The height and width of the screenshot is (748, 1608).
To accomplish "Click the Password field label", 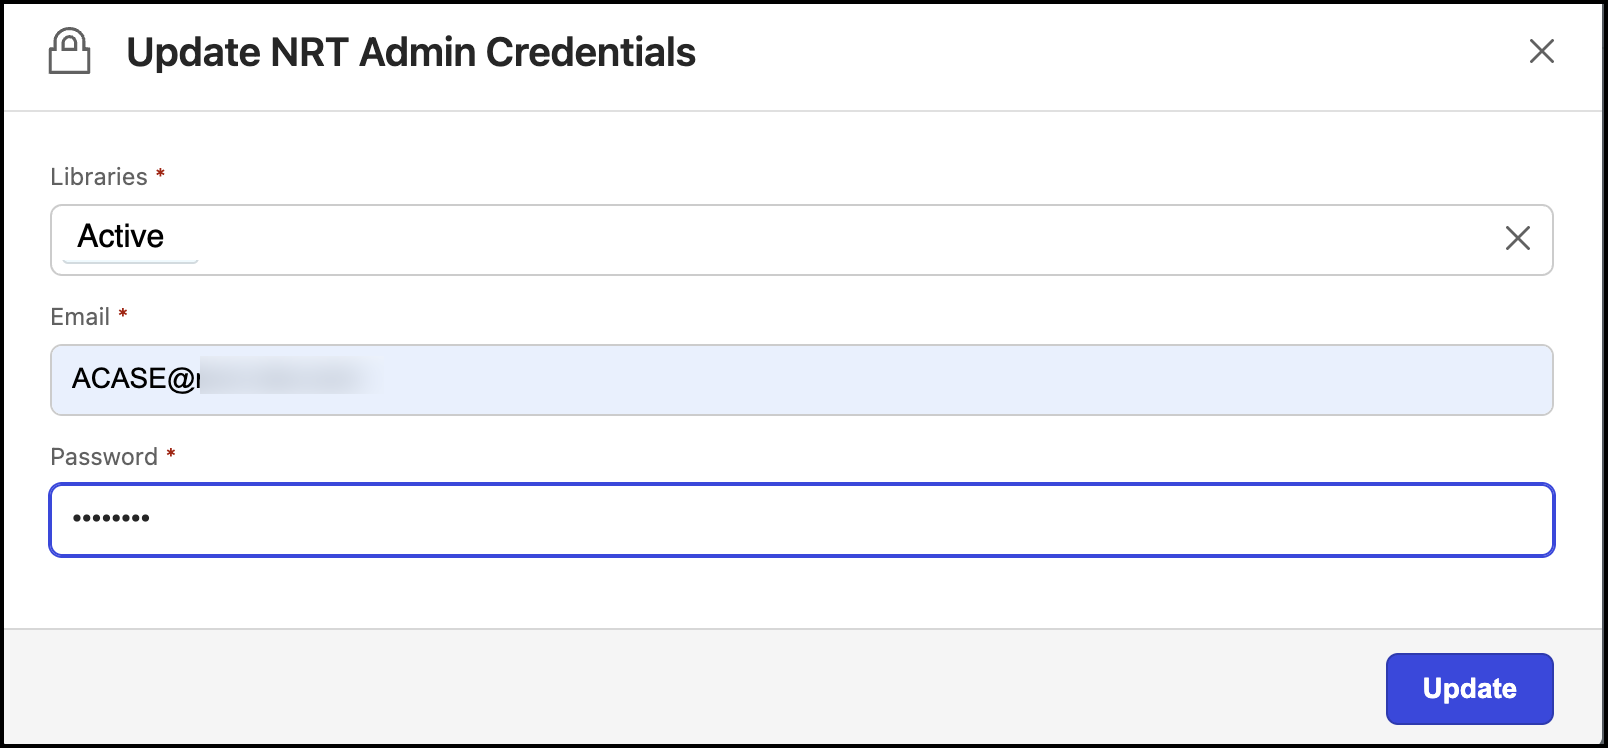I will point(104,457).
